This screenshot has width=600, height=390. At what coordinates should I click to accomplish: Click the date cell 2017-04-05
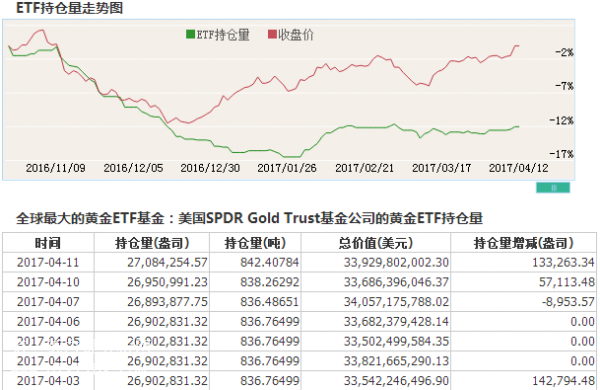48,341
